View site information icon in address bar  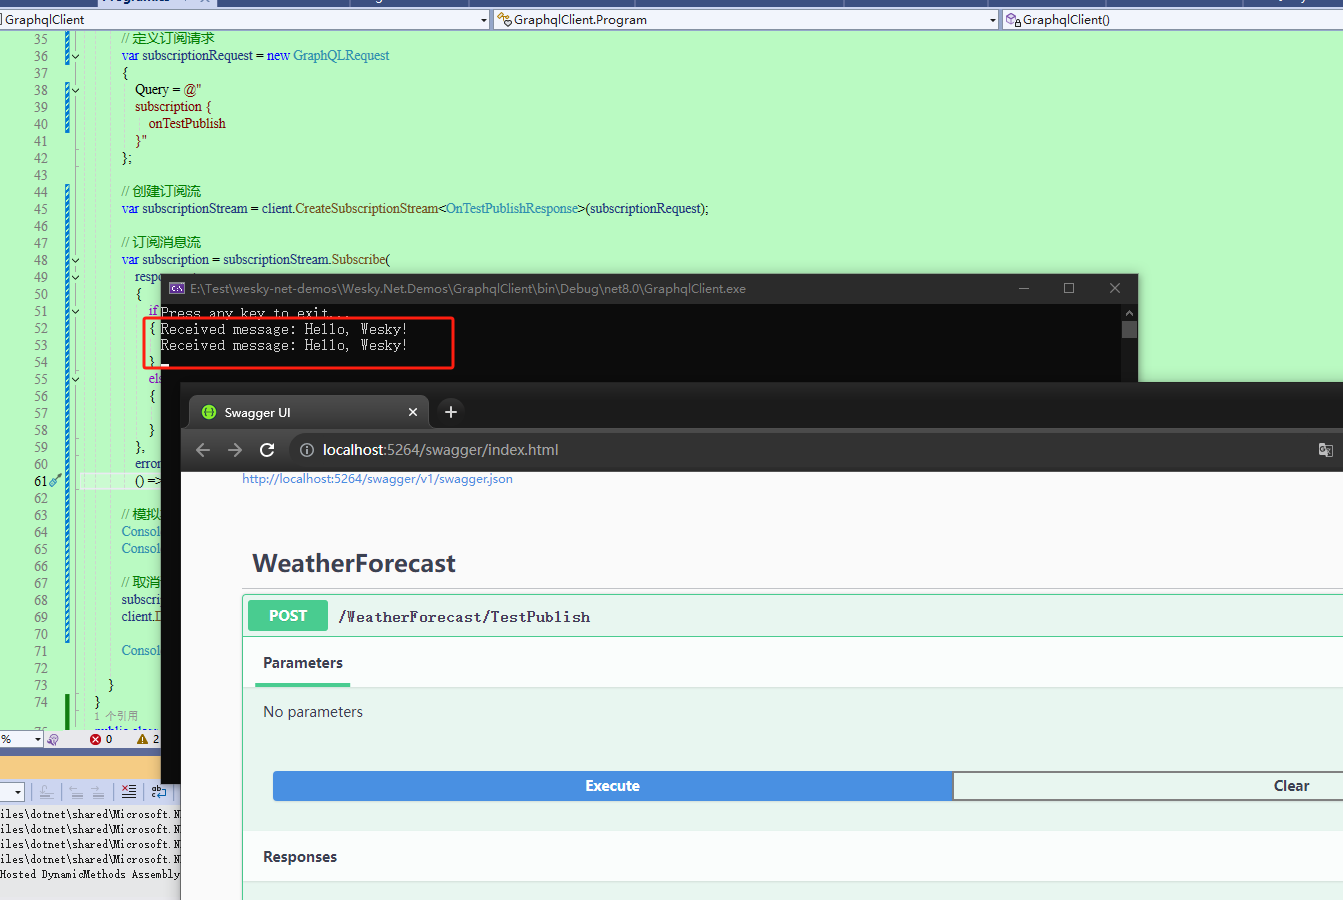(307, 450)
